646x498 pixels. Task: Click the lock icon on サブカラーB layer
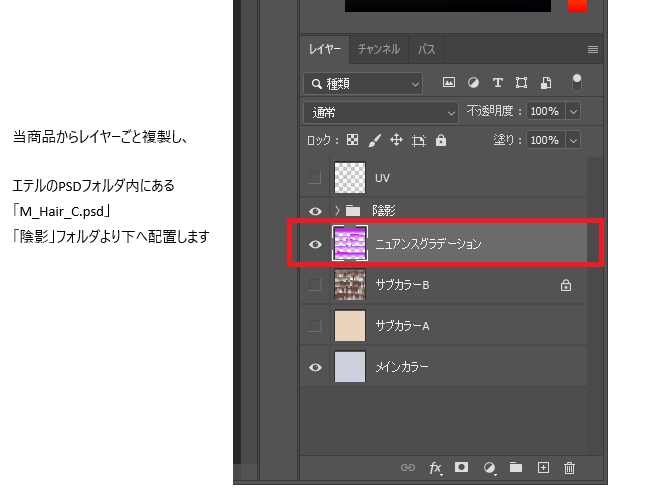(566, 285)
